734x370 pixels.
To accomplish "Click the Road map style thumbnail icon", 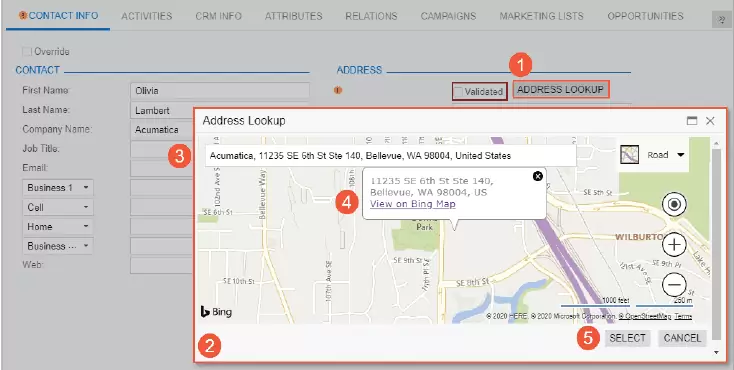I will pos(630,155).
